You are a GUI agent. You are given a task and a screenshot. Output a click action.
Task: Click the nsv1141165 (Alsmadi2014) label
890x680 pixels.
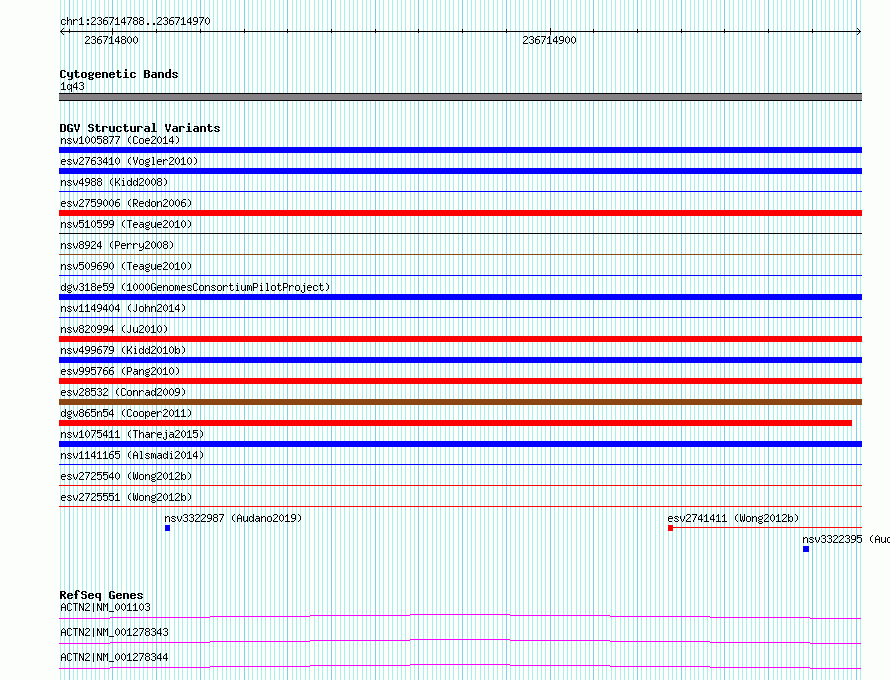(x=132, y=455)
